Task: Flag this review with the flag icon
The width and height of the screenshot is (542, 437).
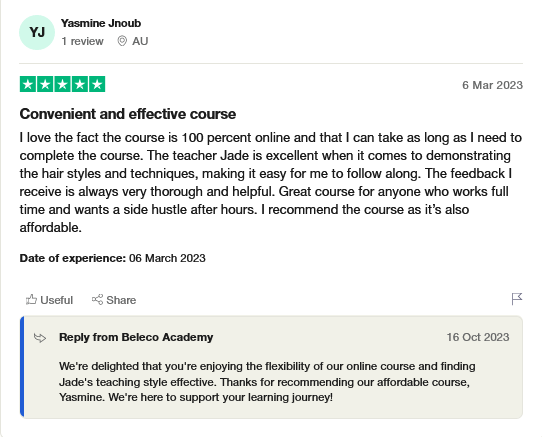Action: (x=517, y=299)
